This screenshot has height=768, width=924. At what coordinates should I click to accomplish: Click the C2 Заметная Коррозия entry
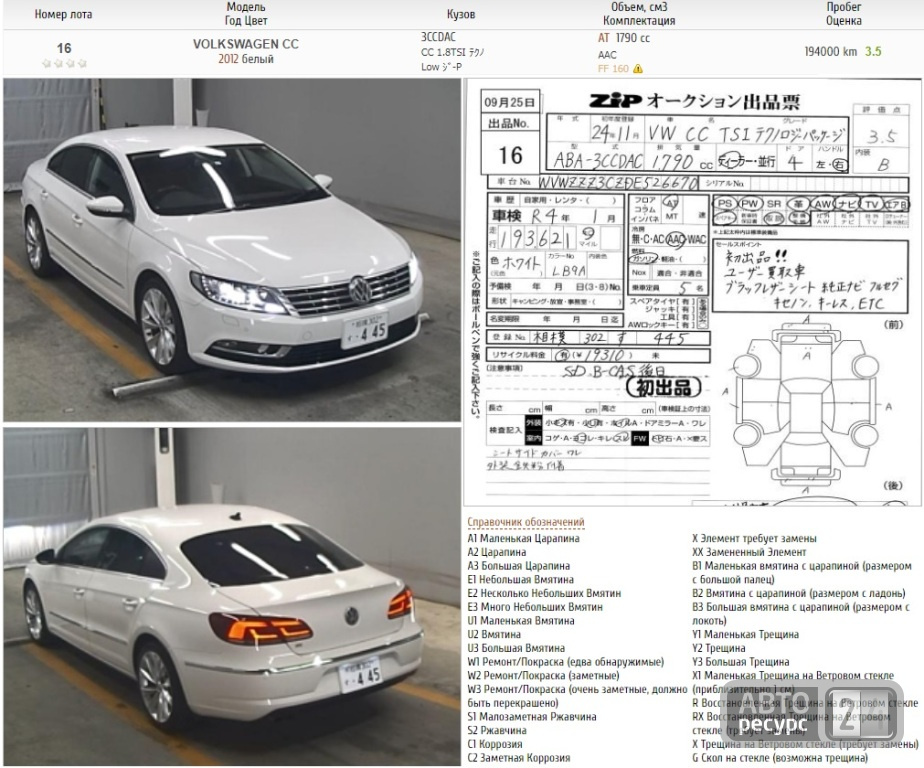[x=519, y=758]
